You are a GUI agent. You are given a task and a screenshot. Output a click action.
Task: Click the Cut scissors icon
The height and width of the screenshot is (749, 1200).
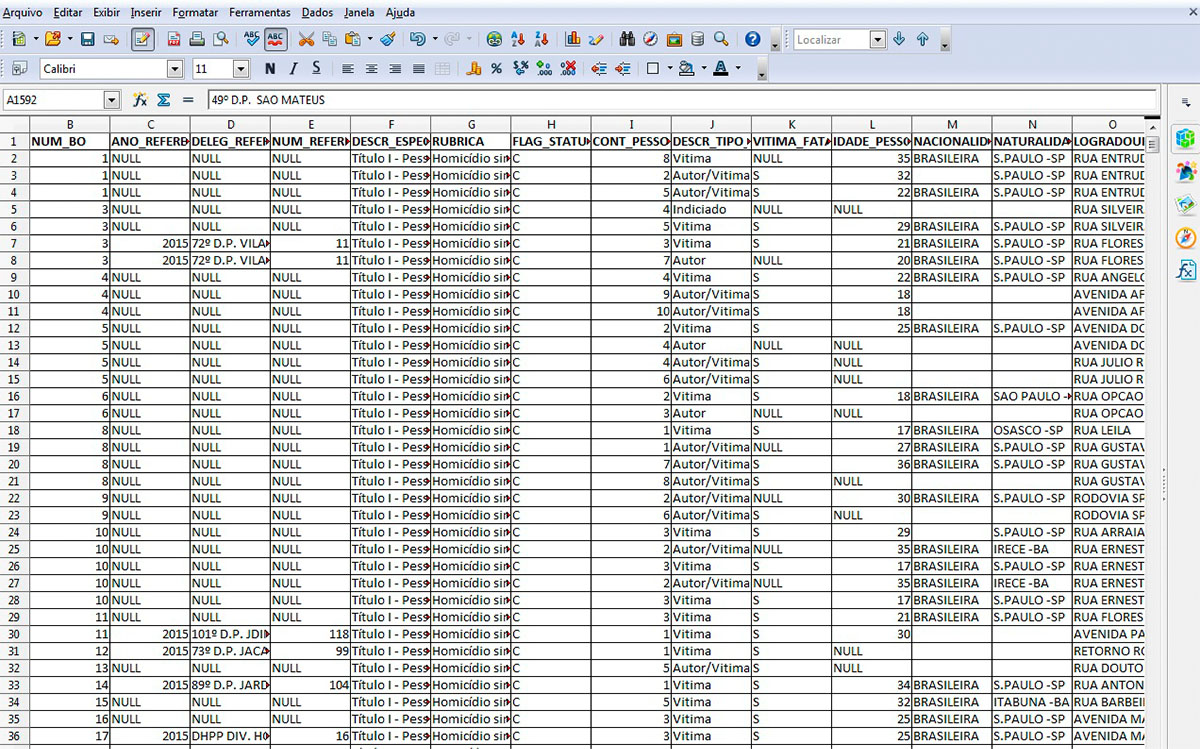[x=306, y=40]
